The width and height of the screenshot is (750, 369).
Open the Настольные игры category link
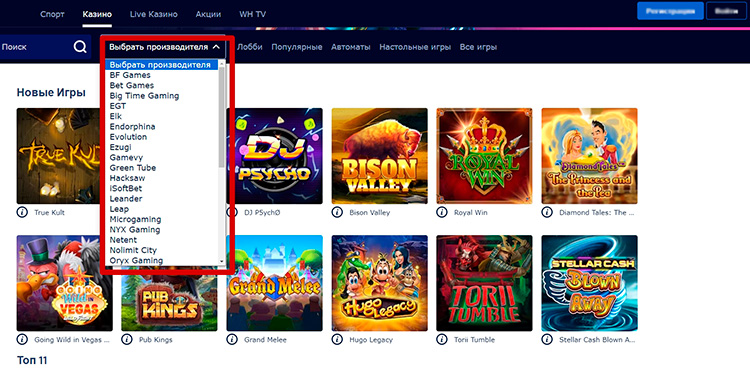pos(415,47)
